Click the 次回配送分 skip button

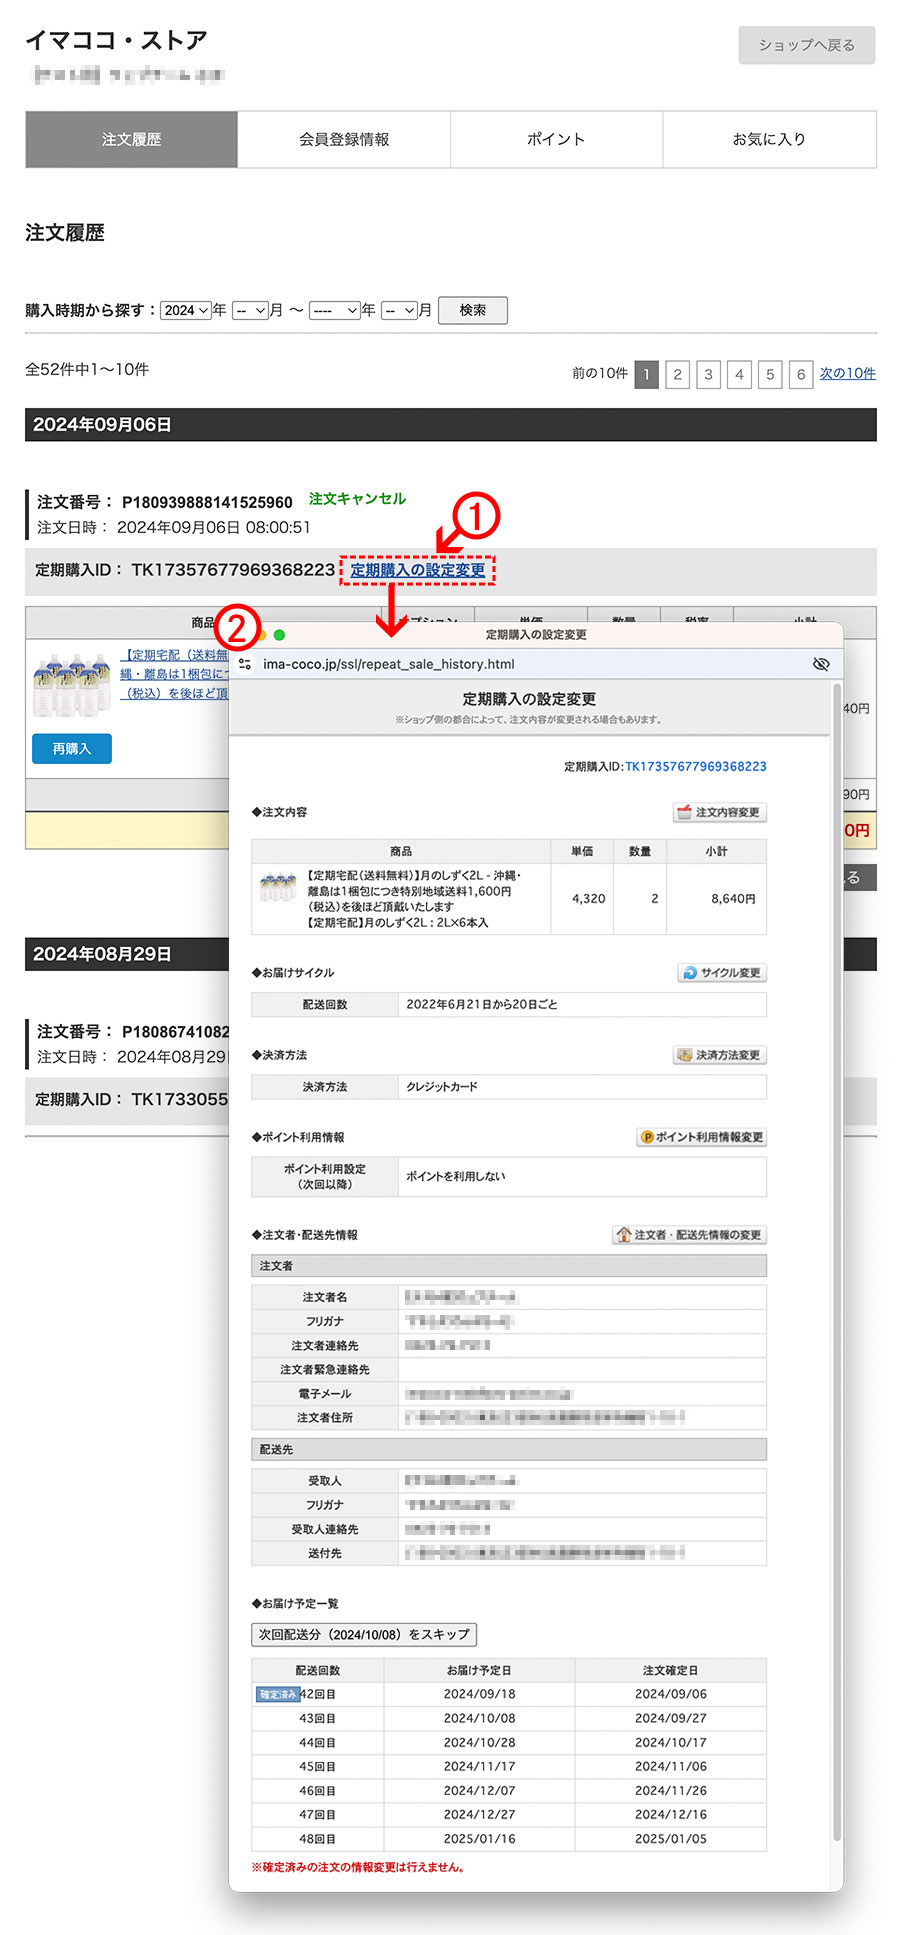point(364,1634)
